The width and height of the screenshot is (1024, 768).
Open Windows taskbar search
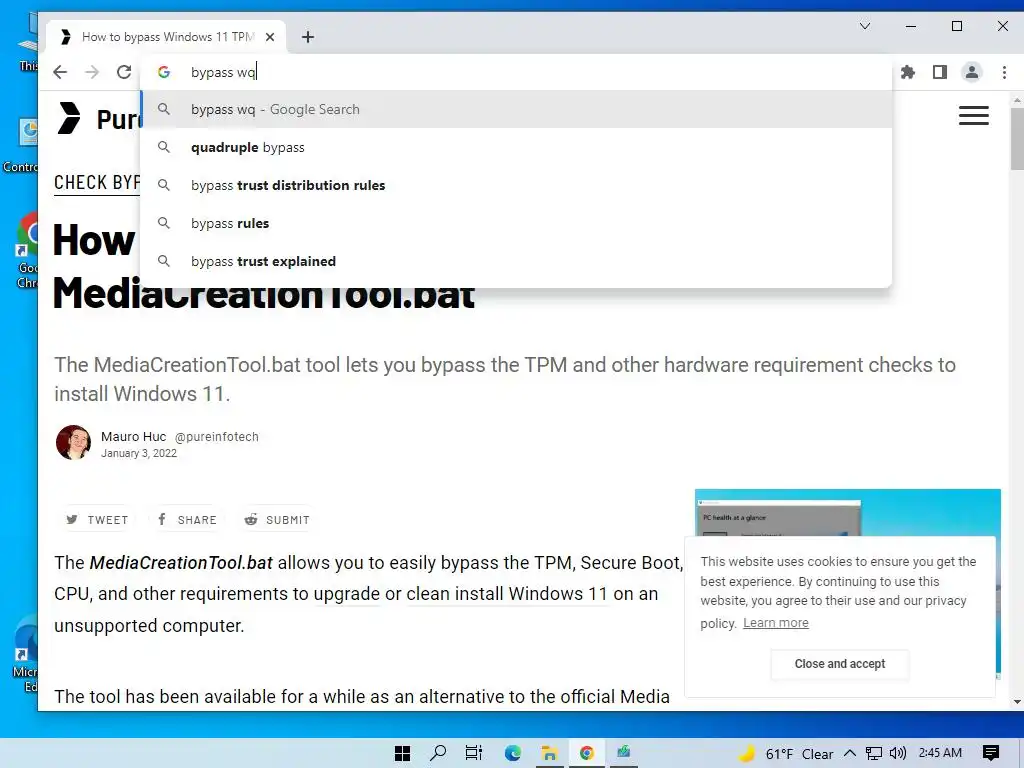(438, 753)
